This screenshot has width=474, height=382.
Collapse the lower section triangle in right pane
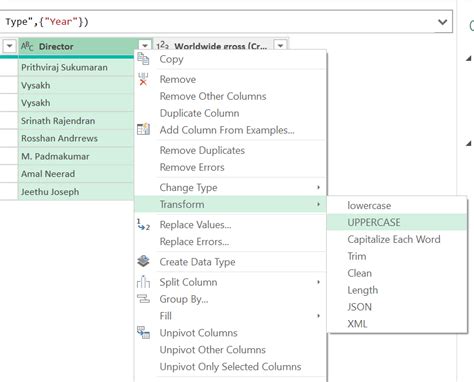(x=469, y=143)
